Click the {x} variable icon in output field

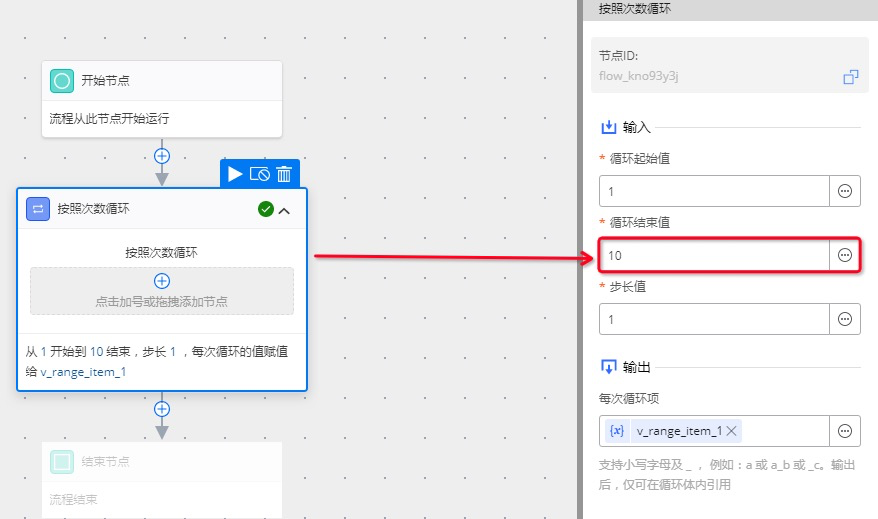pyautogui.click(x=617, y=431)
